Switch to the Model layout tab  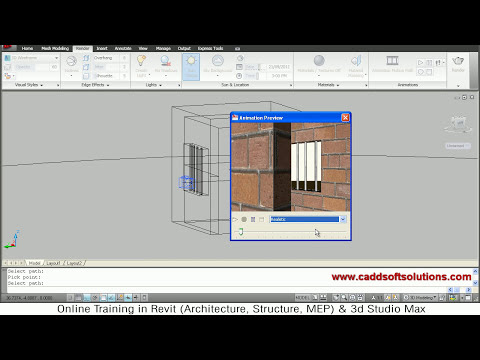pos(34,263)
